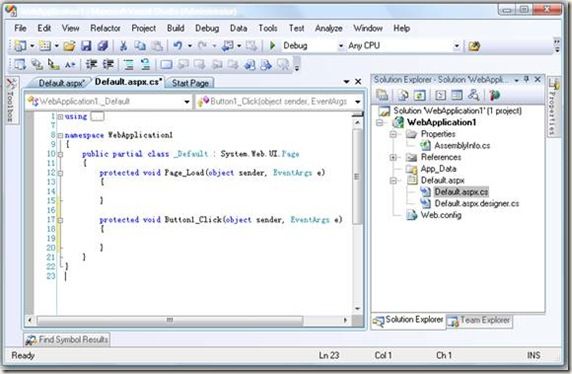This screenshot has width=572, height=374.
Task: Open the Debug configuration dropdown
Action: click(341, 46)
